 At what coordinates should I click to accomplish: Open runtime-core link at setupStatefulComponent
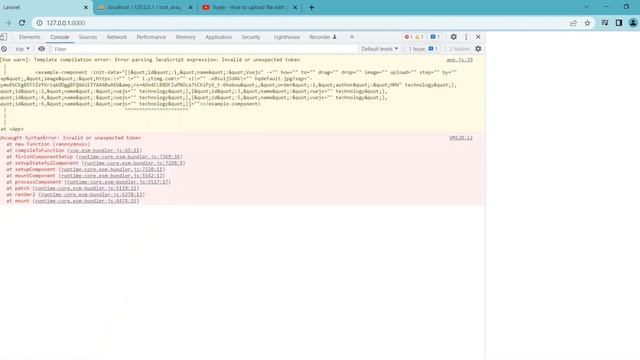133,163
